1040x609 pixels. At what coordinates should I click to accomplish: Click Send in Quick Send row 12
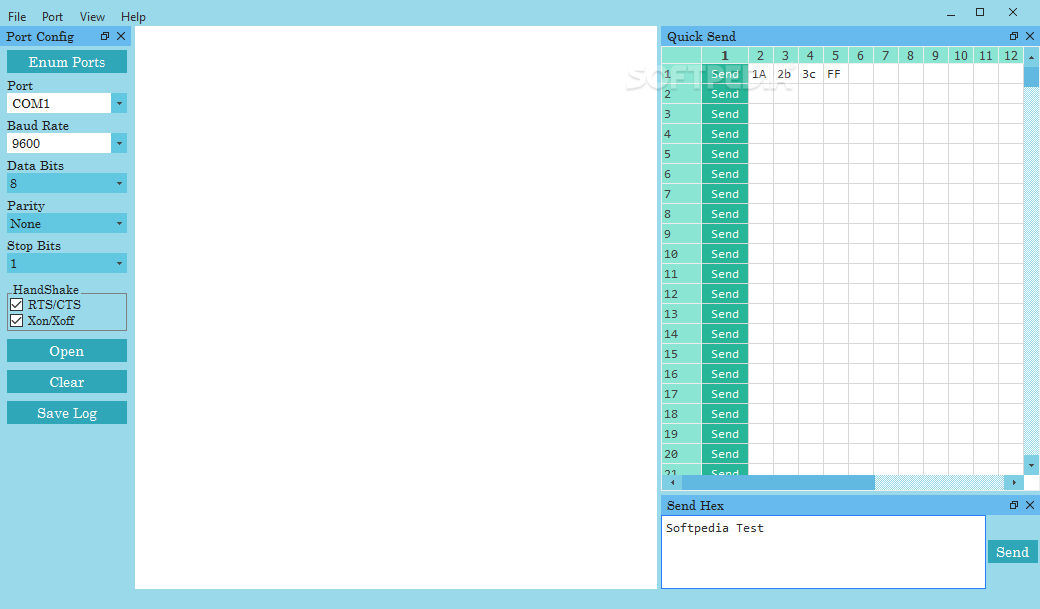[x=725, y=294]
